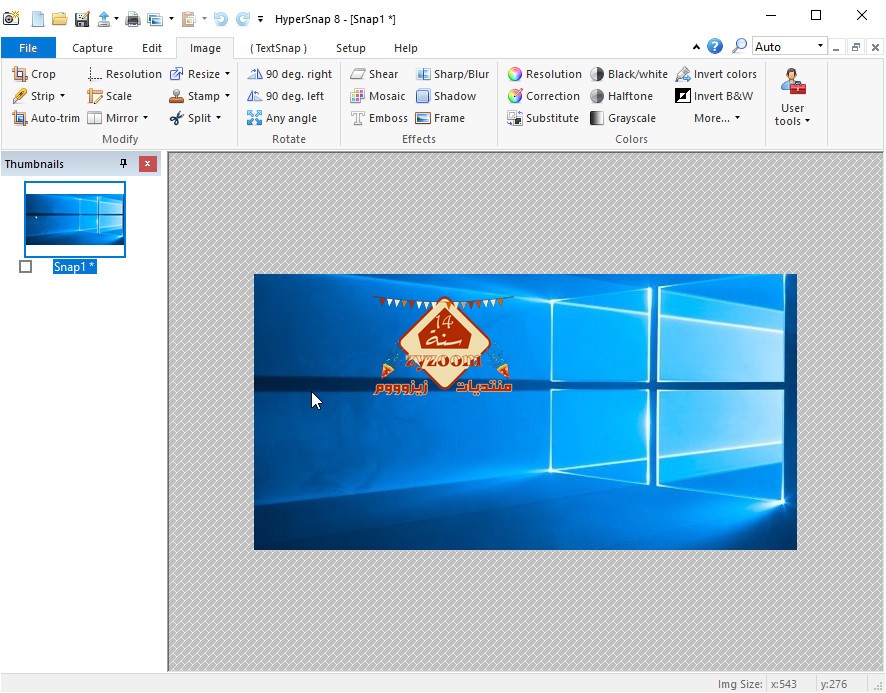
Task: Expand the Split dropdown arrow
Action: 218,118
